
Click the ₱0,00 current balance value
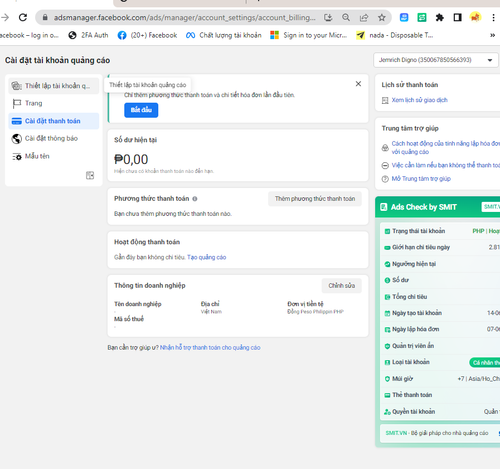[131, 160]
